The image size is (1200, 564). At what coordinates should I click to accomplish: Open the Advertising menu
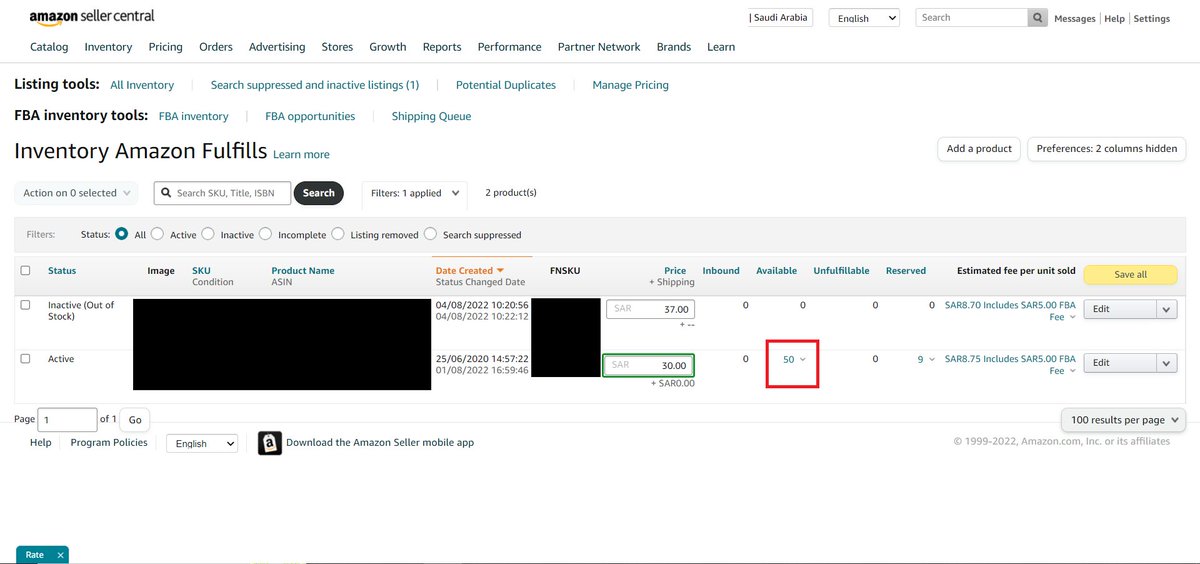point(277,47)
